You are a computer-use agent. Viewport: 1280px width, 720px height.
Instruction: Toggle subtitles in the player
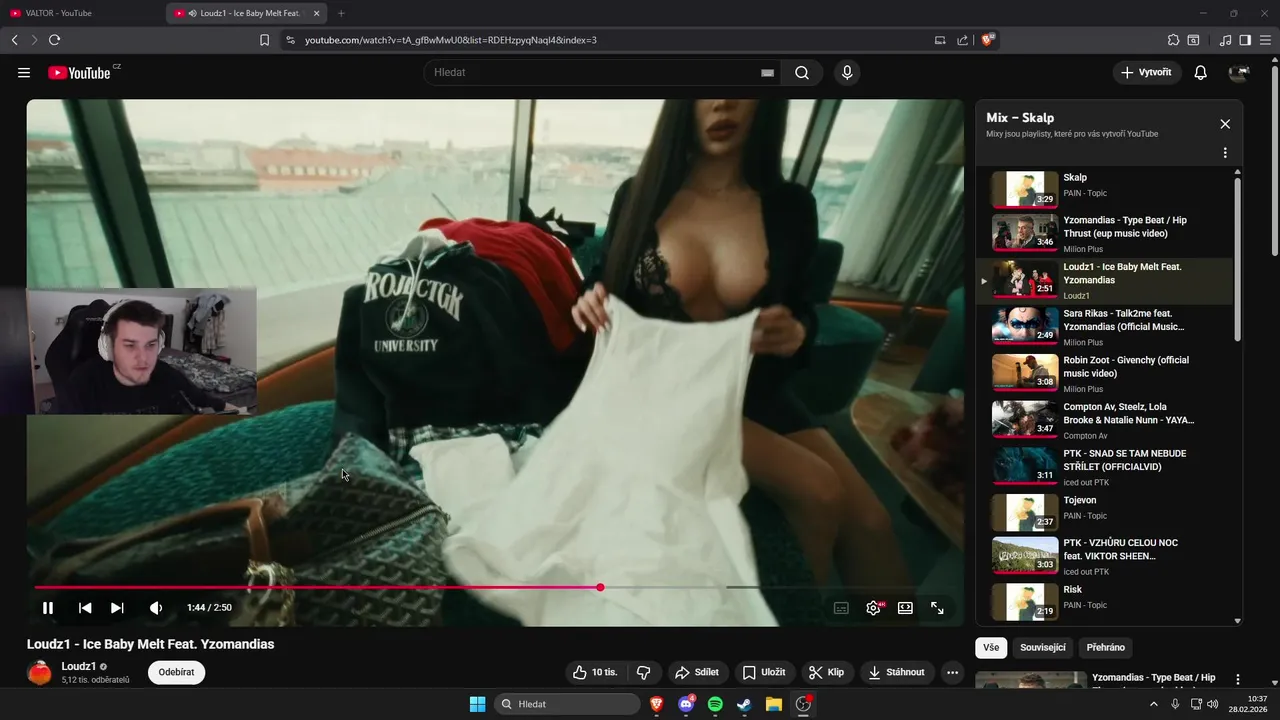(x=842, y=608)
